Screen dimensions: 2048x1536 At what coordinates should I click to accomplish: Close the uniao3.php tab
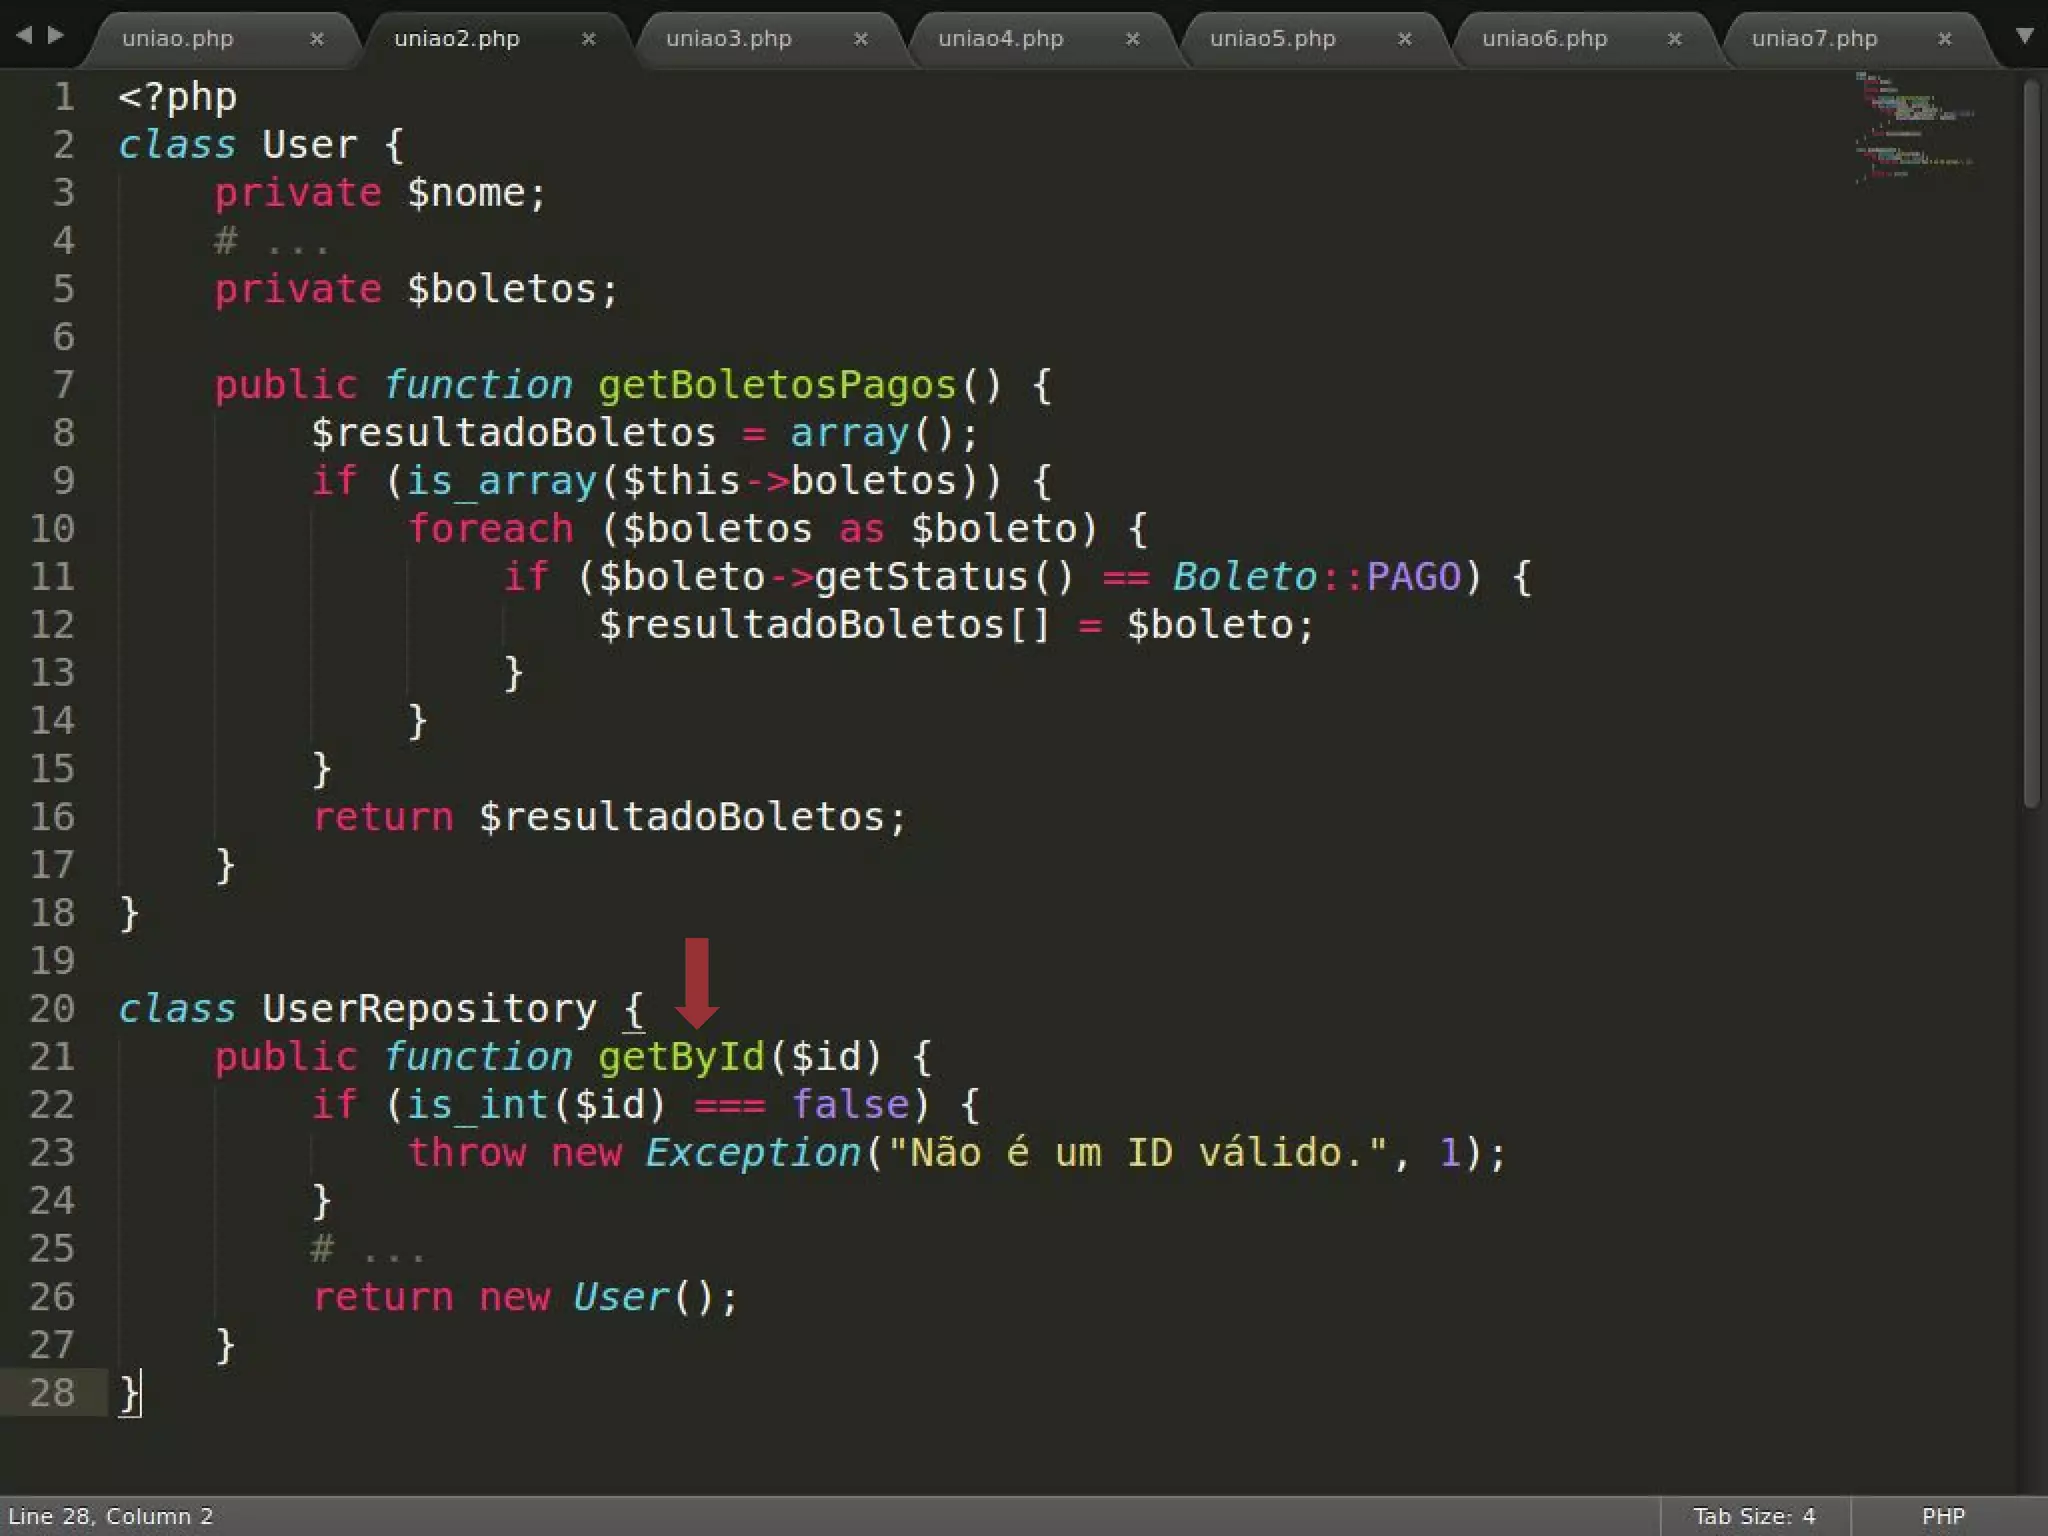860,39
